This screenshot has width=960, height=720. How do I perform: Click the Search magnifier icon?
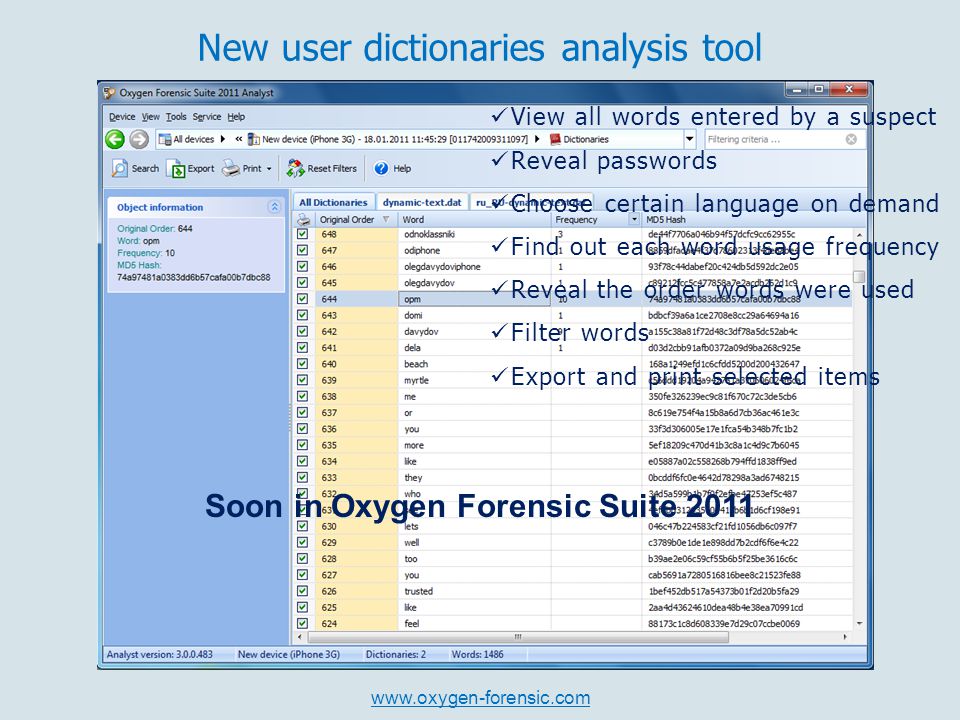pyautogui.click(x=119, y=168)
